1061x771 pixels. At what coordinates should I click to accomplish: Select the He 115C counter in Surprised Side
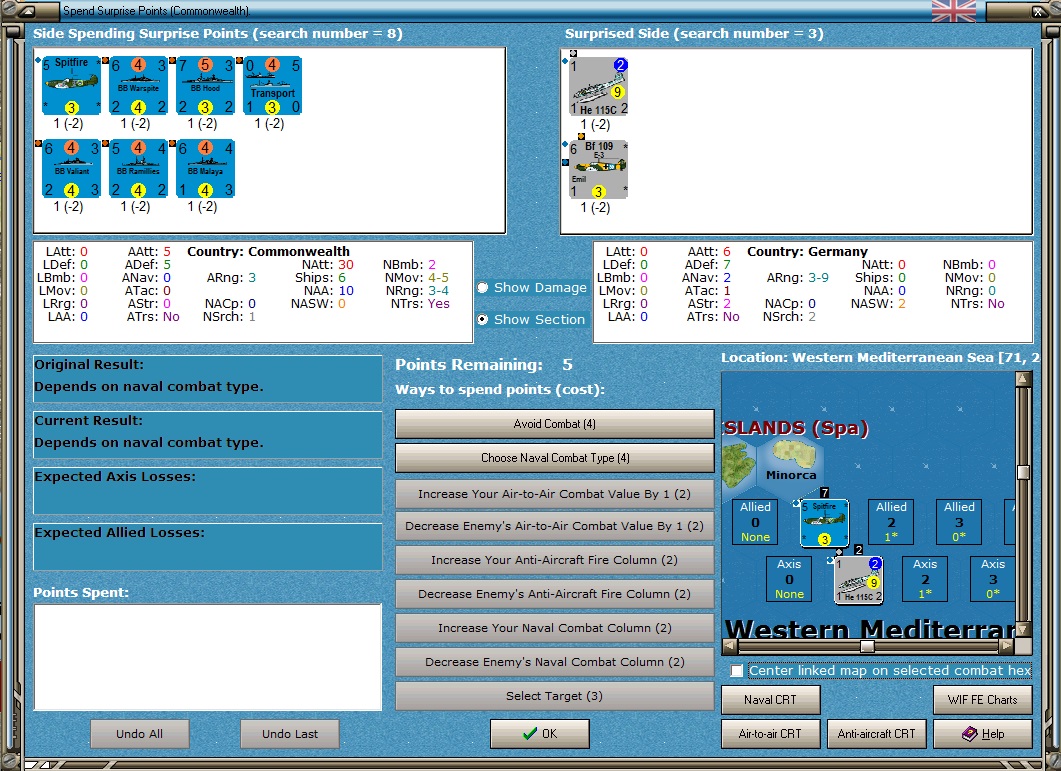point(598,87)
